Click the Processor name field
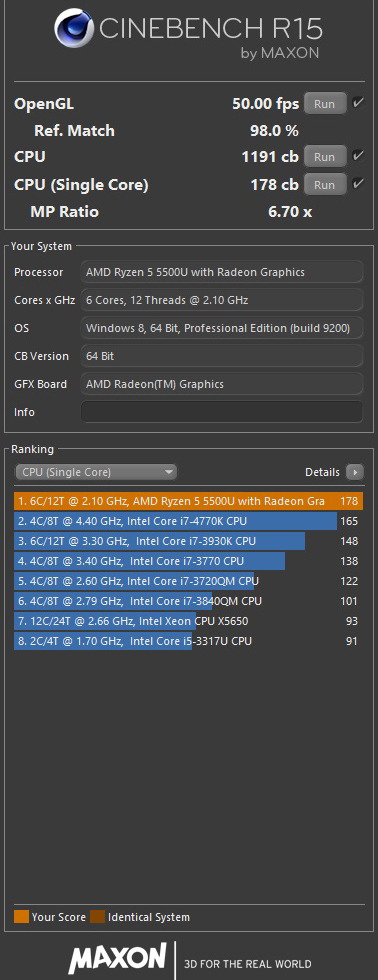 [x=222, y=272]
